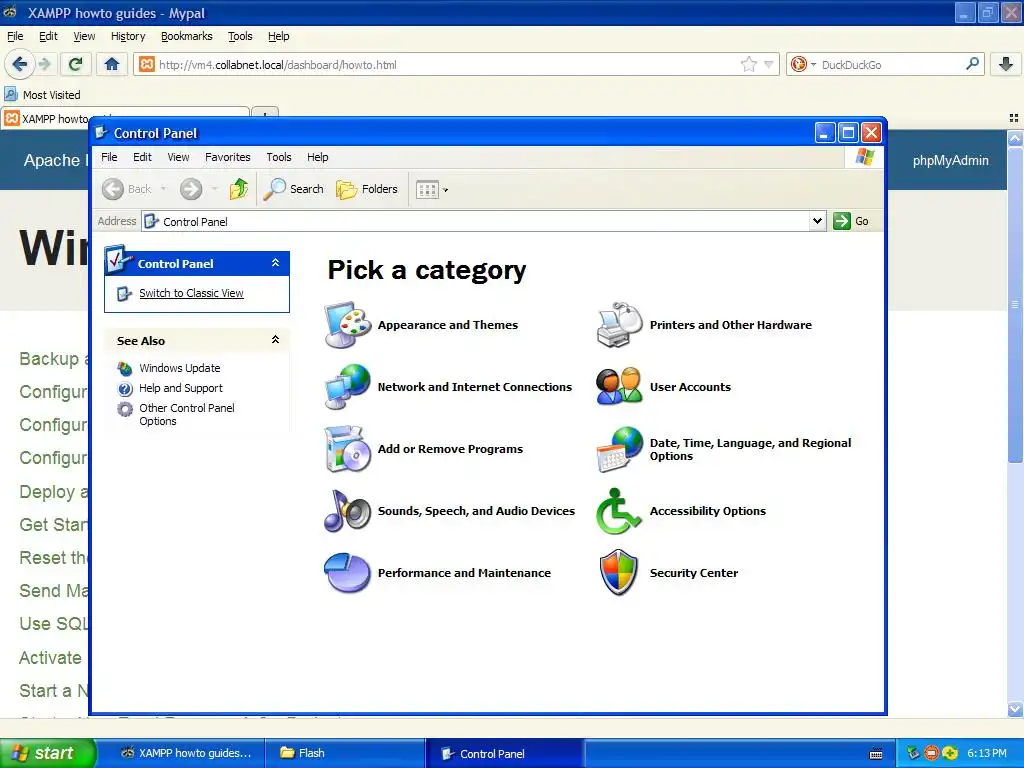Click browser scrollbar down arrow
The width and height of the screenshot is (1024, 768).
tap(1015, 709)
